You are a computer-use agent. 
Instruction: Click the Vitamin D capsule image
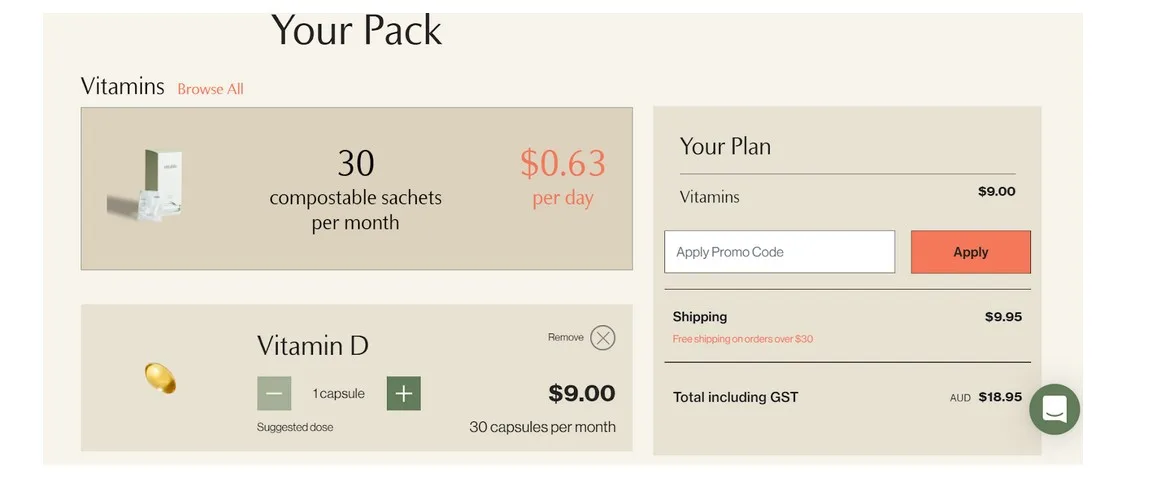point(160,378)
